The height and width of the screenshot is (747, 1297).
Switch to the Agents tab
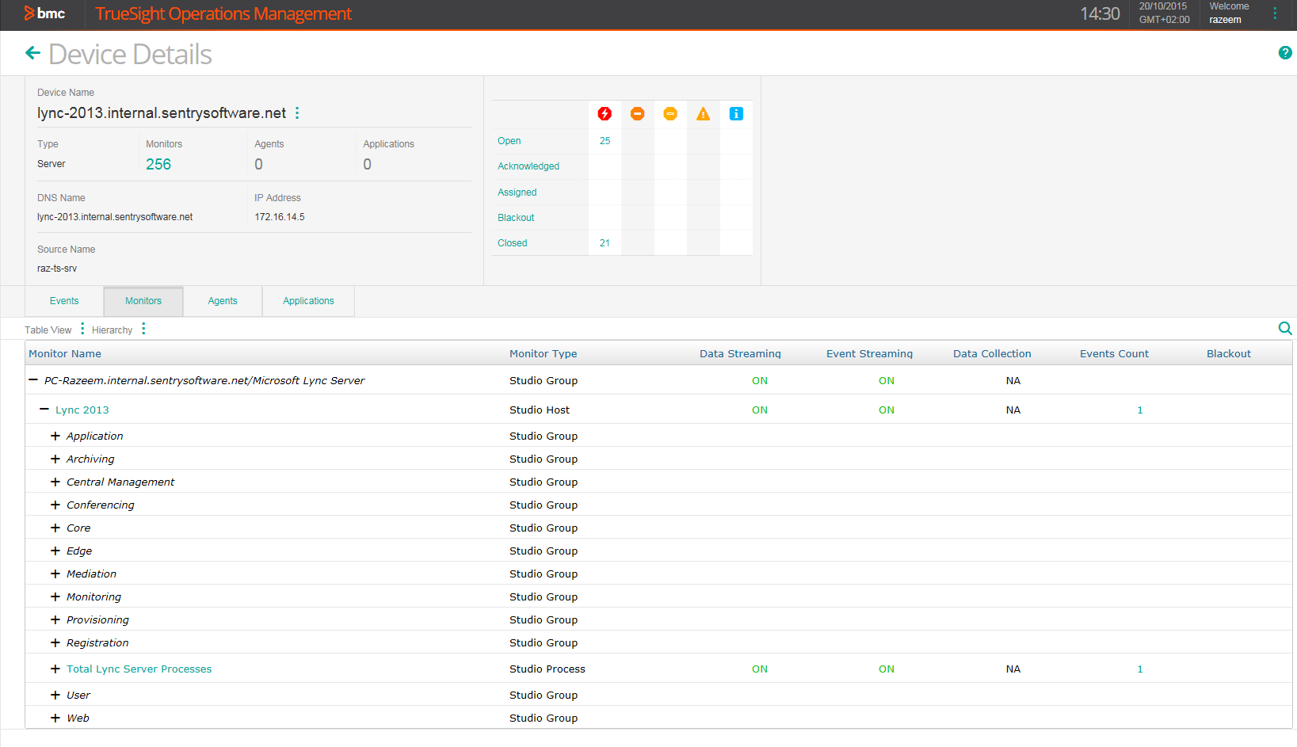coord(222,301)
